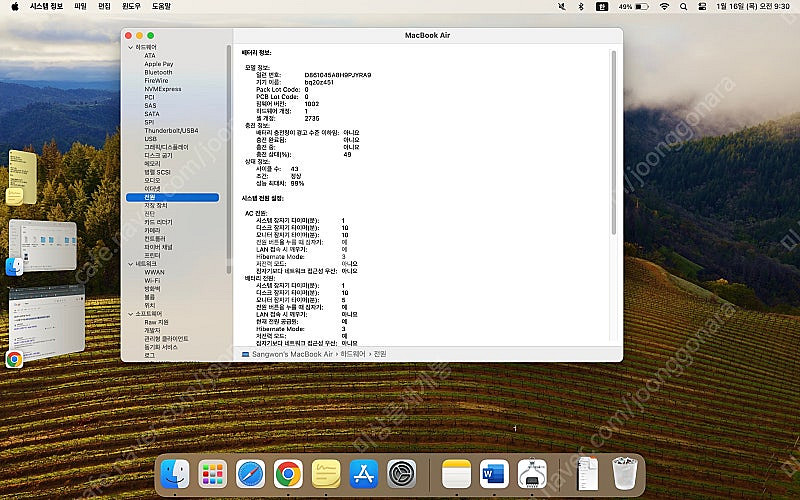The height and width of the screenshot is (500, 800).
Task: Select 병렬 SCSI in the sidebar
Action: (x=157, y=172)
